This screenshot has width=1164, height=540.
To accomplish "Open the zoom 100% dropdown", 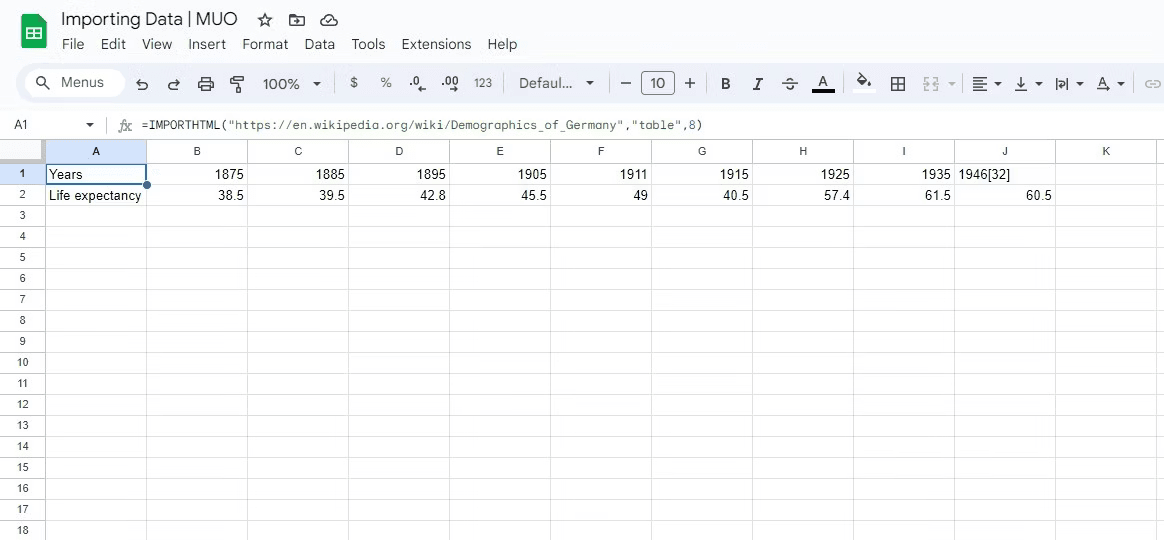I will pos(292,84).
